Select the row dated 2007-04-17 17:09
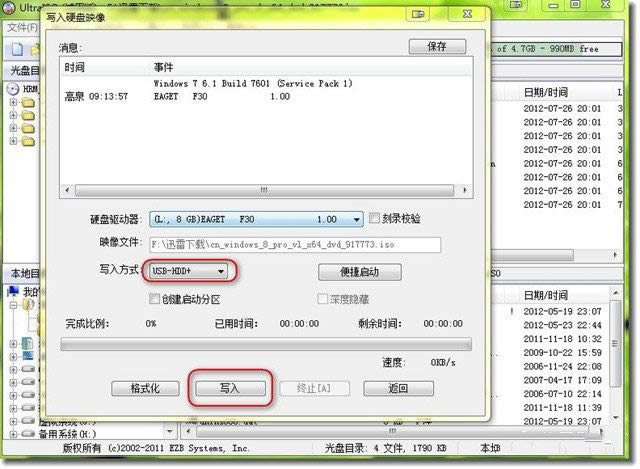Image resolution: width=640 pixels, height=469 pixels. [x=562, y=380]
